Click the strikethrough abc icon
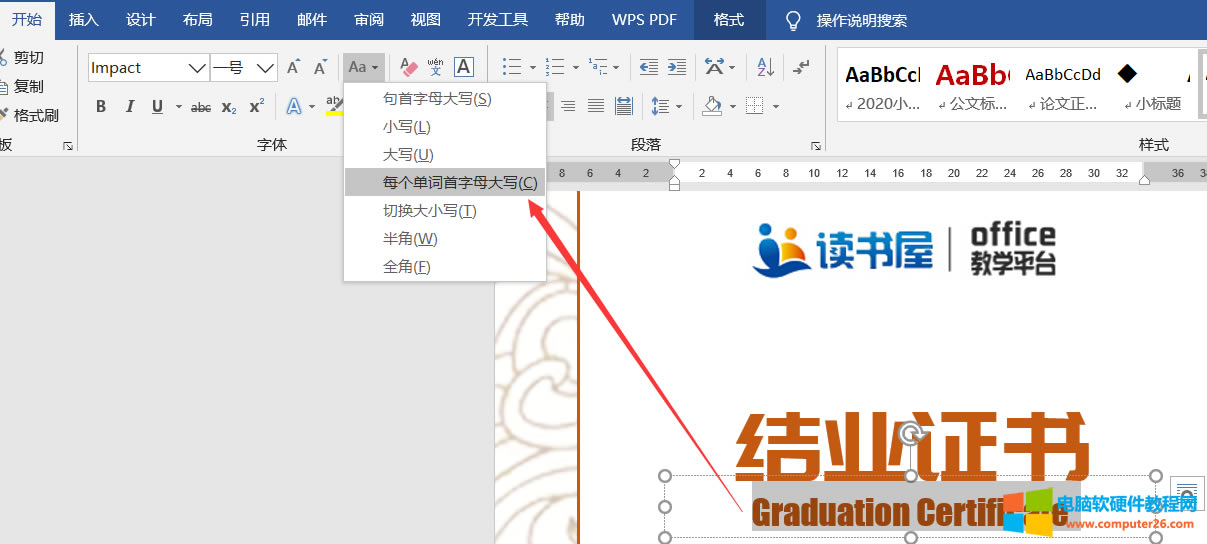 point(201,107)
